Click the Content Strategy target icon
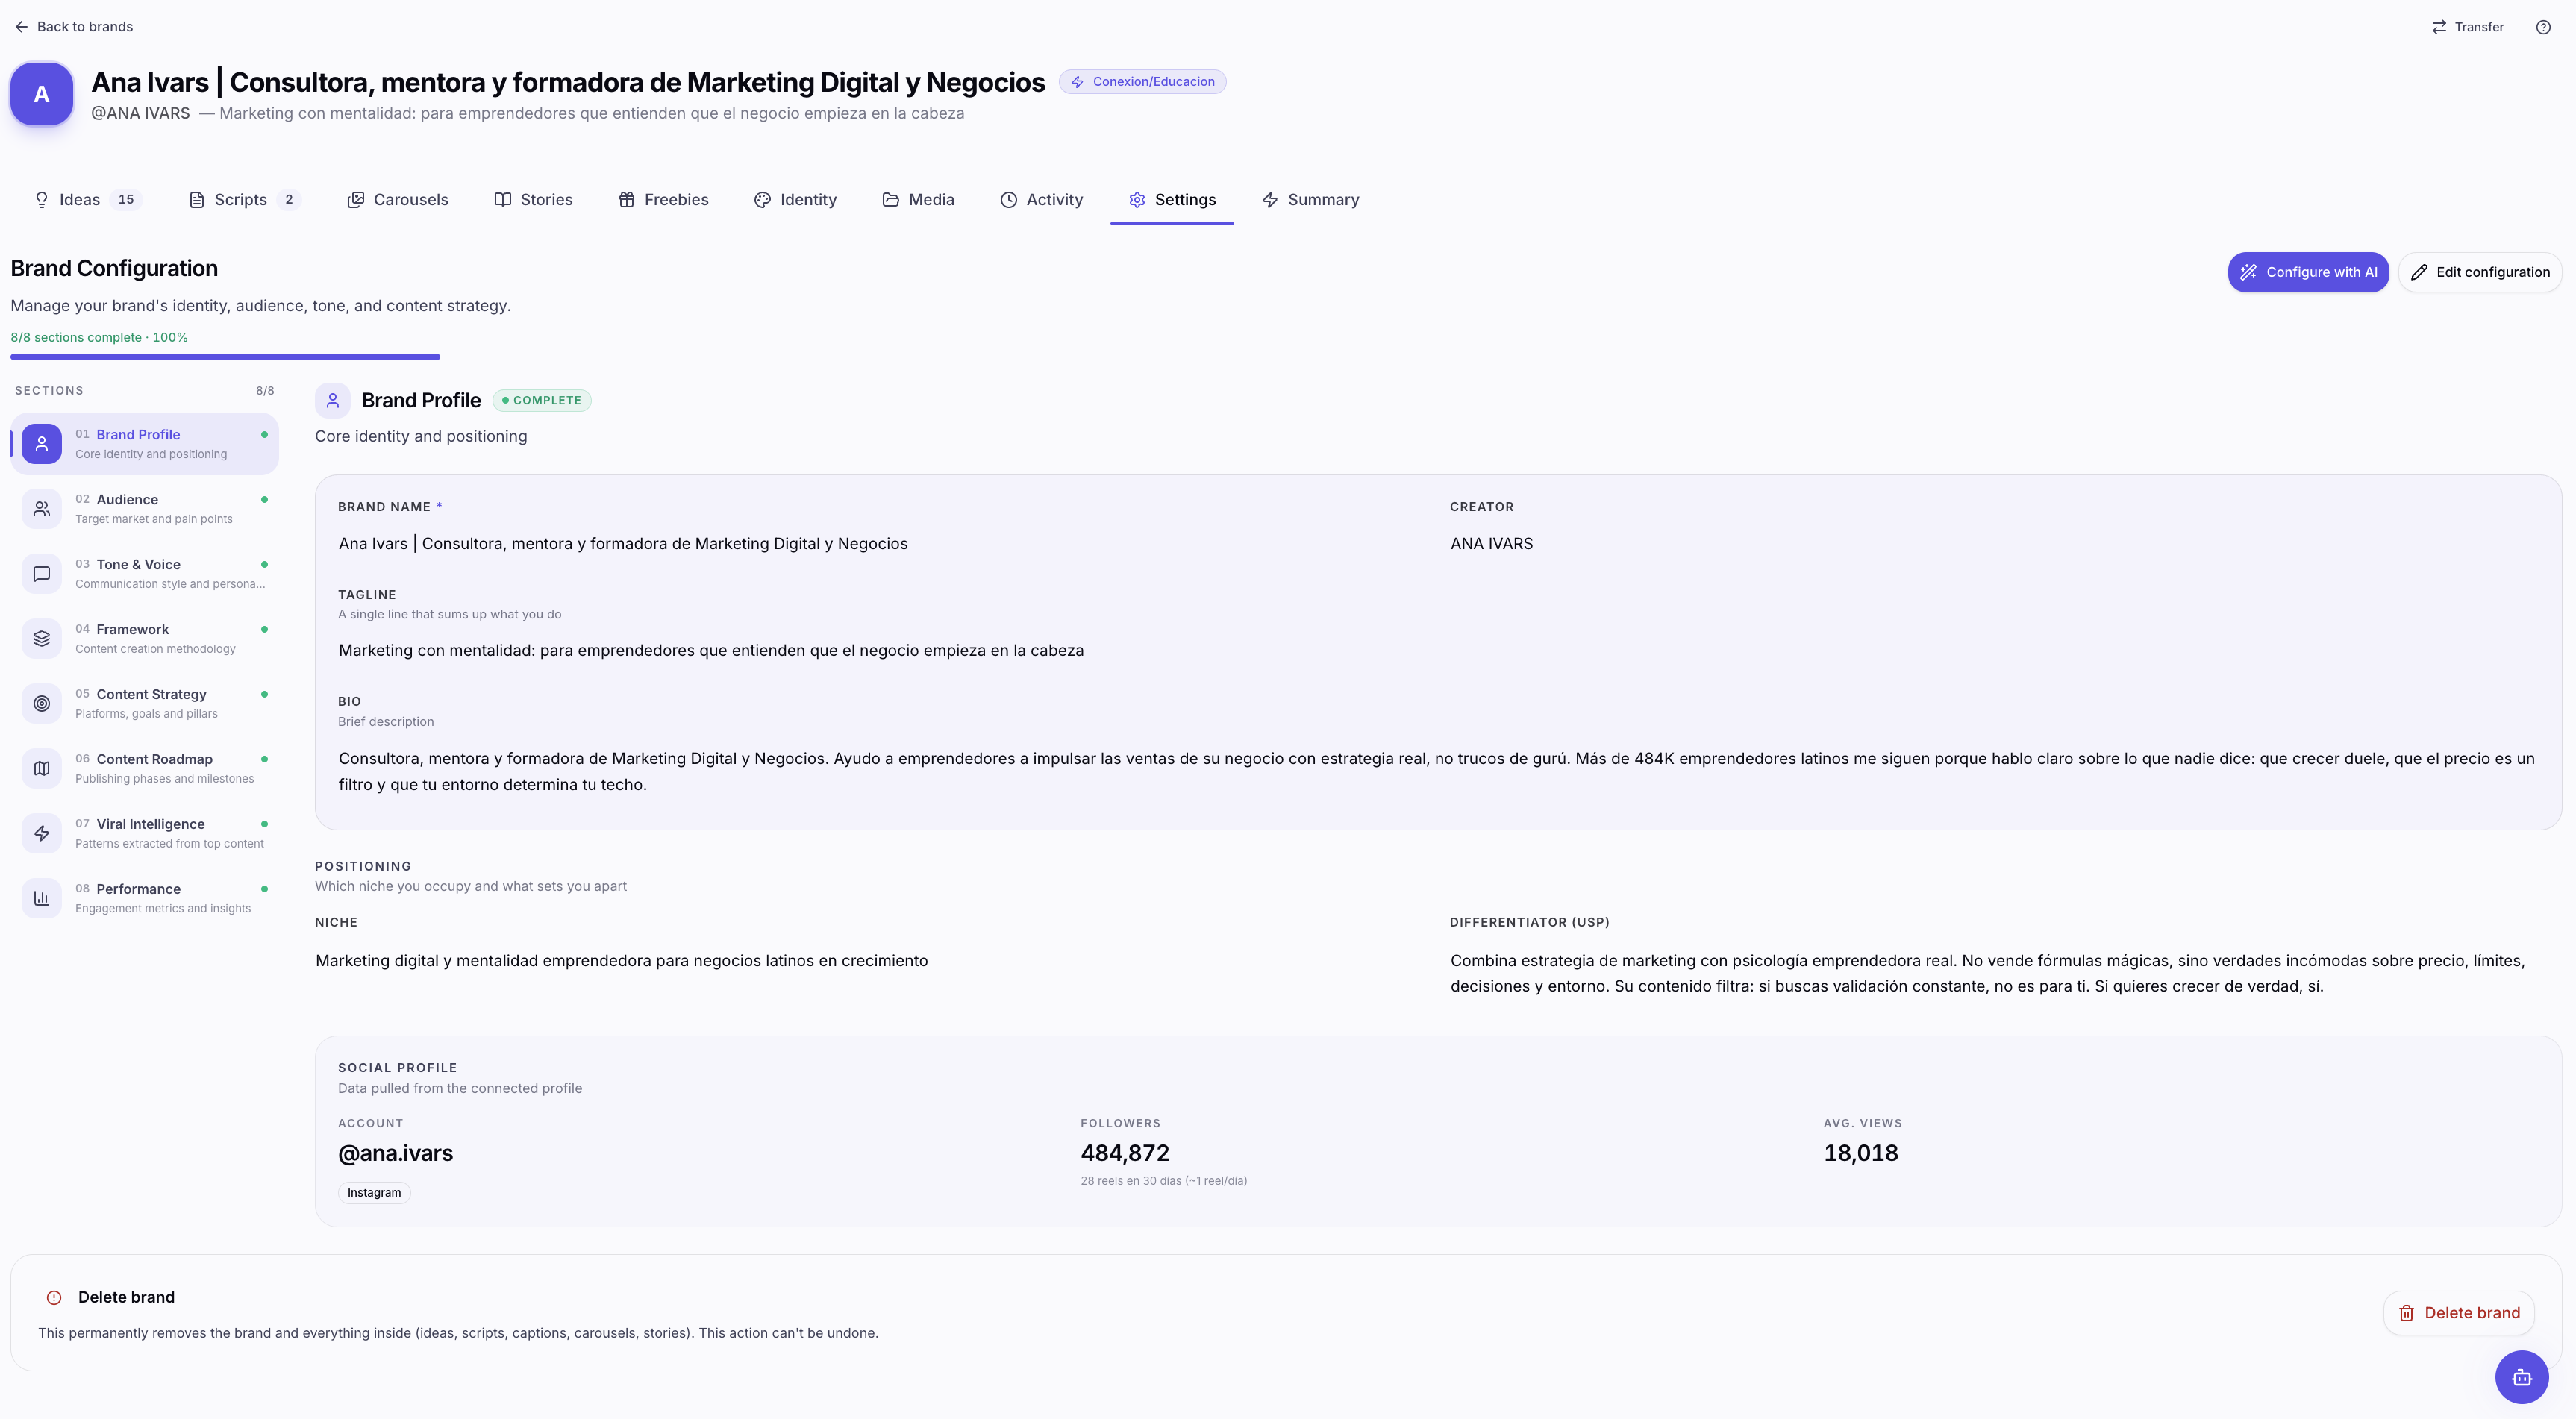The height and width of the screenshot is (1419, 2576). click(x=42, y=704)
